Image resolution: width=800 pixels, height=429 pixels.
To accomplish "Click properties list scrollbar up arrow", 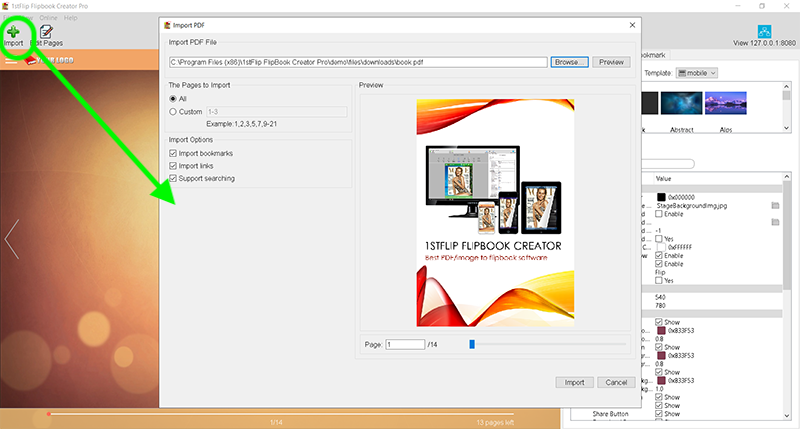I will [786, 177].
